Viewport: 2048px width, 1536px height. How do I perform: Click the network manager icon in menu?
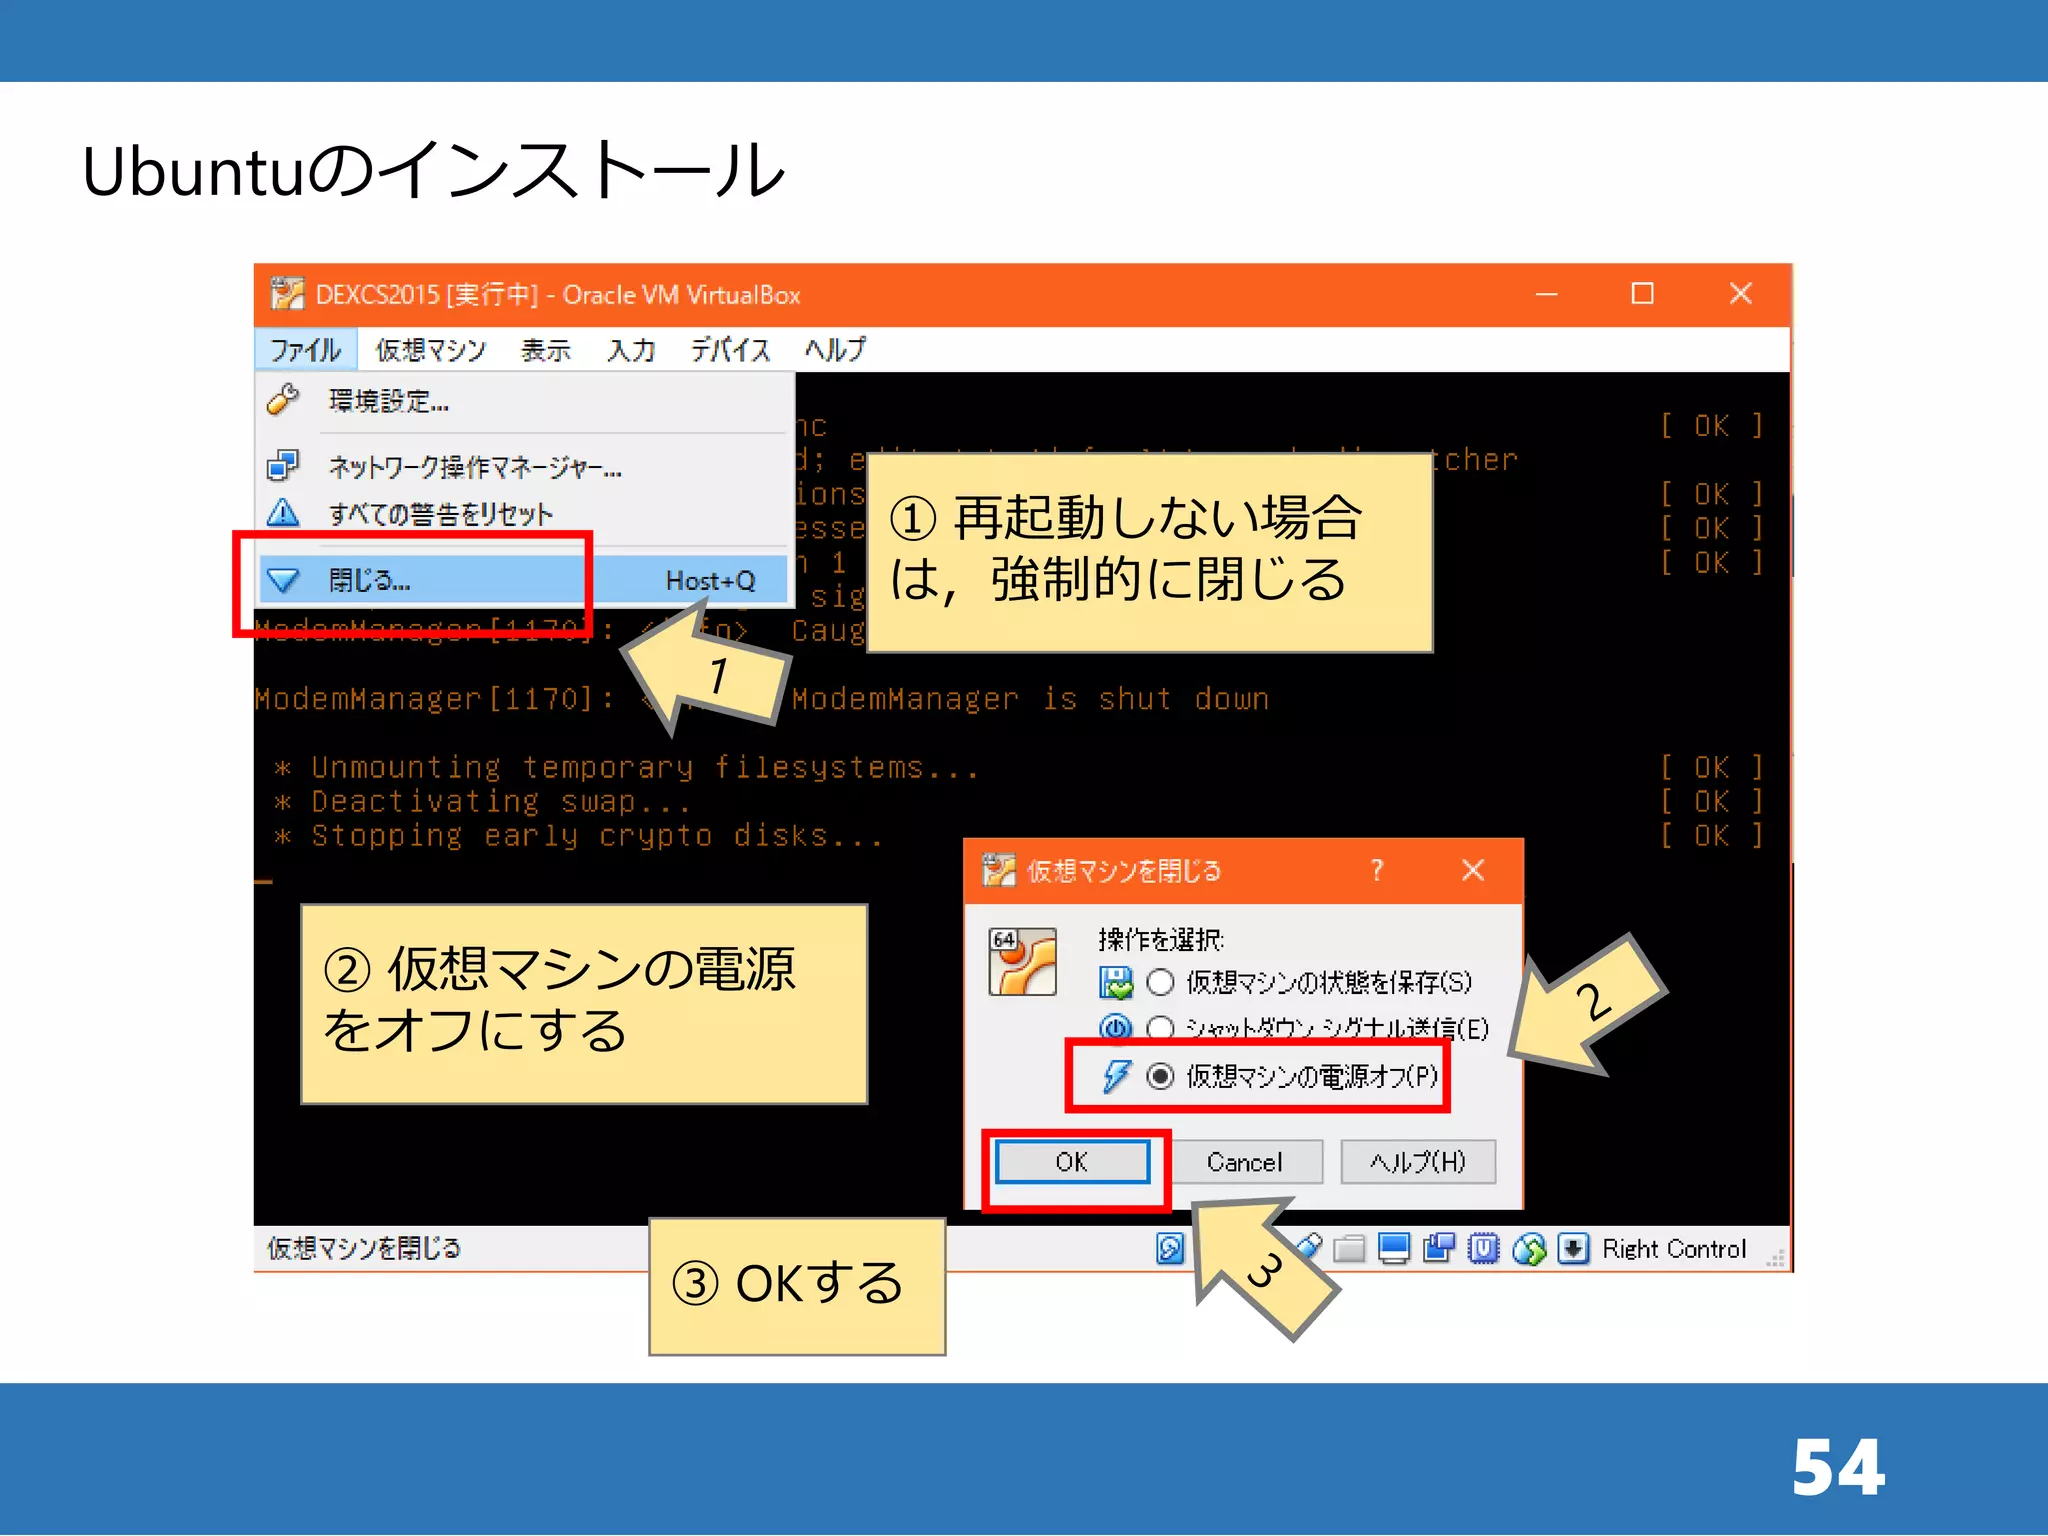click(x=283, y=465)
